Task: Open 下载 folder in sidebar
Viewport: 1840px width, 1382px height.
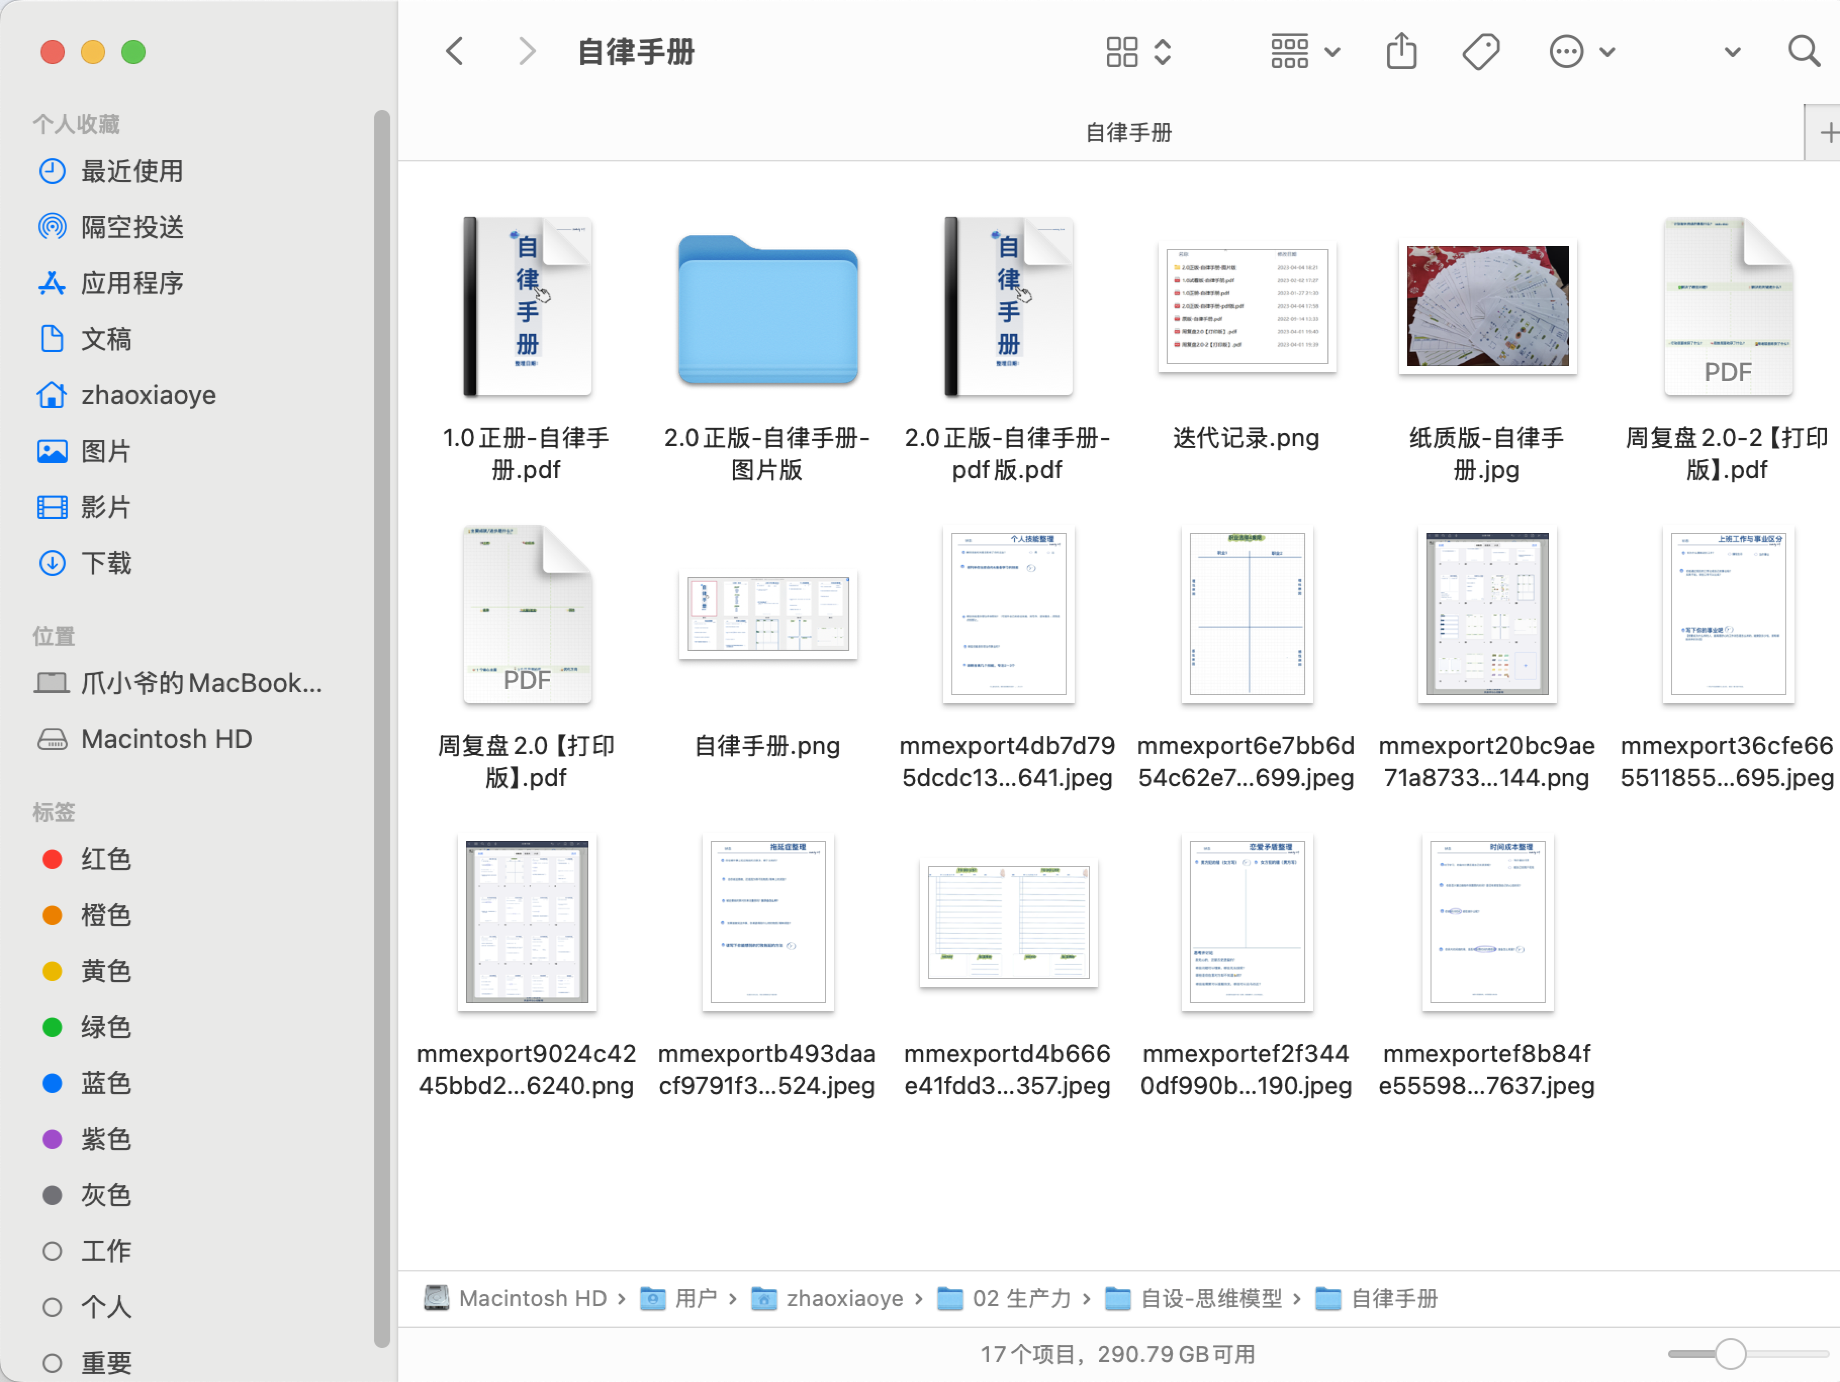Action: 105,563
